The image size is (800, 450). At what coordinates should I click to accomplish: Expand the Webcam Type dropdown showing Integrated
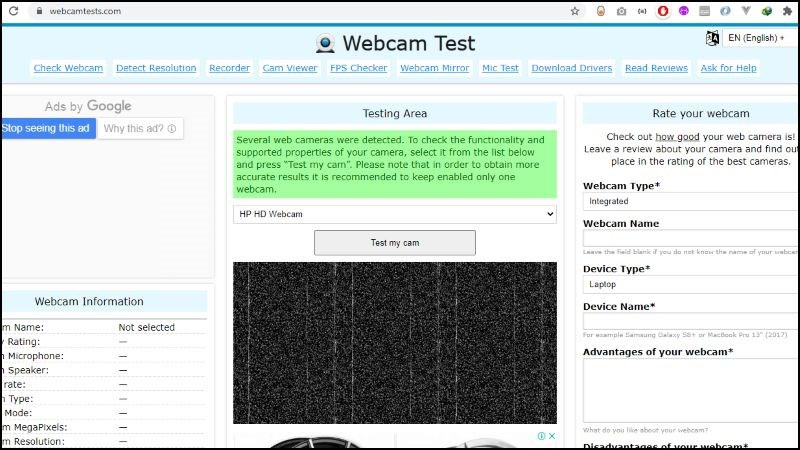point(690,201)
